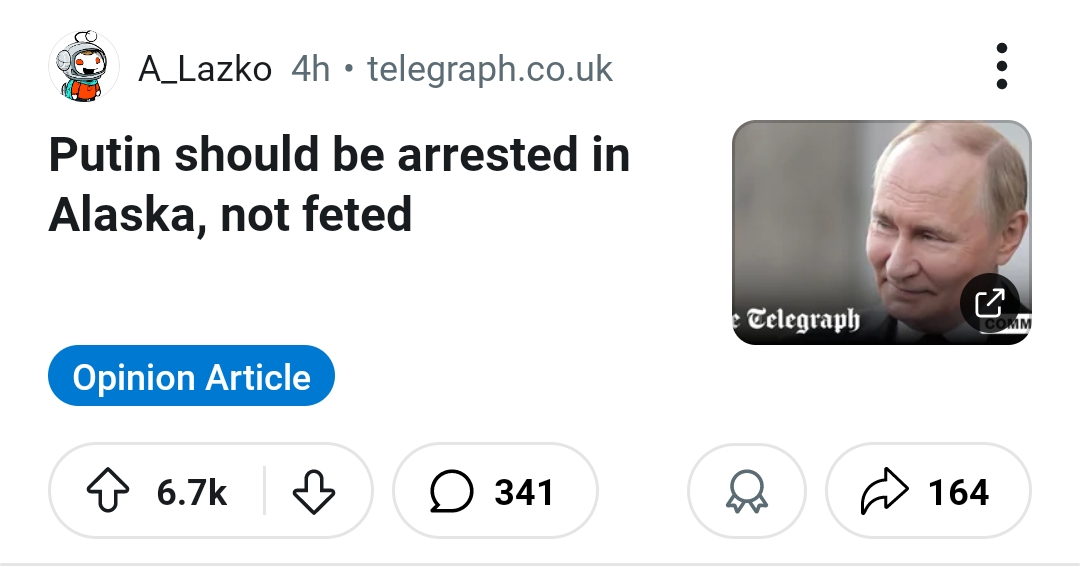Screen dimensions: 1080x579
Task: Open the external link icon on the thumbnail
Action: tap(990, 300)
